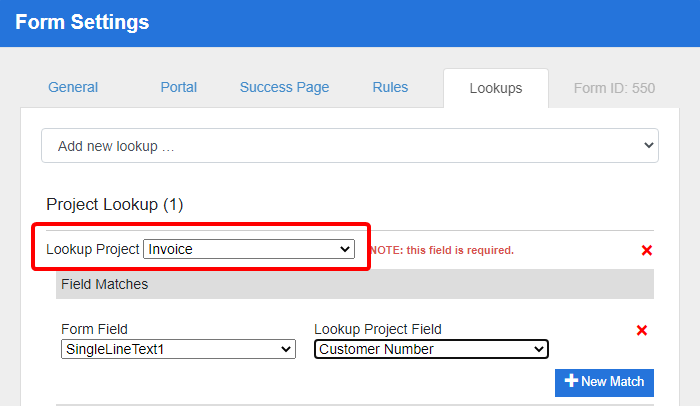
Task: Click the Lookups tab
Action: tap(496, 89)
